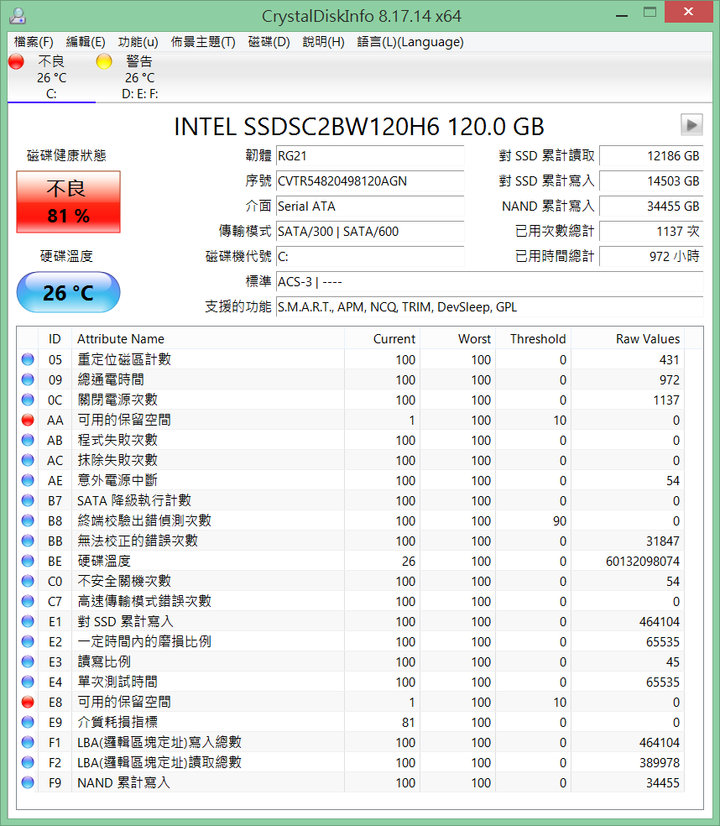
Task: Click the blue status dot on row E9
Action: point(28,722)
